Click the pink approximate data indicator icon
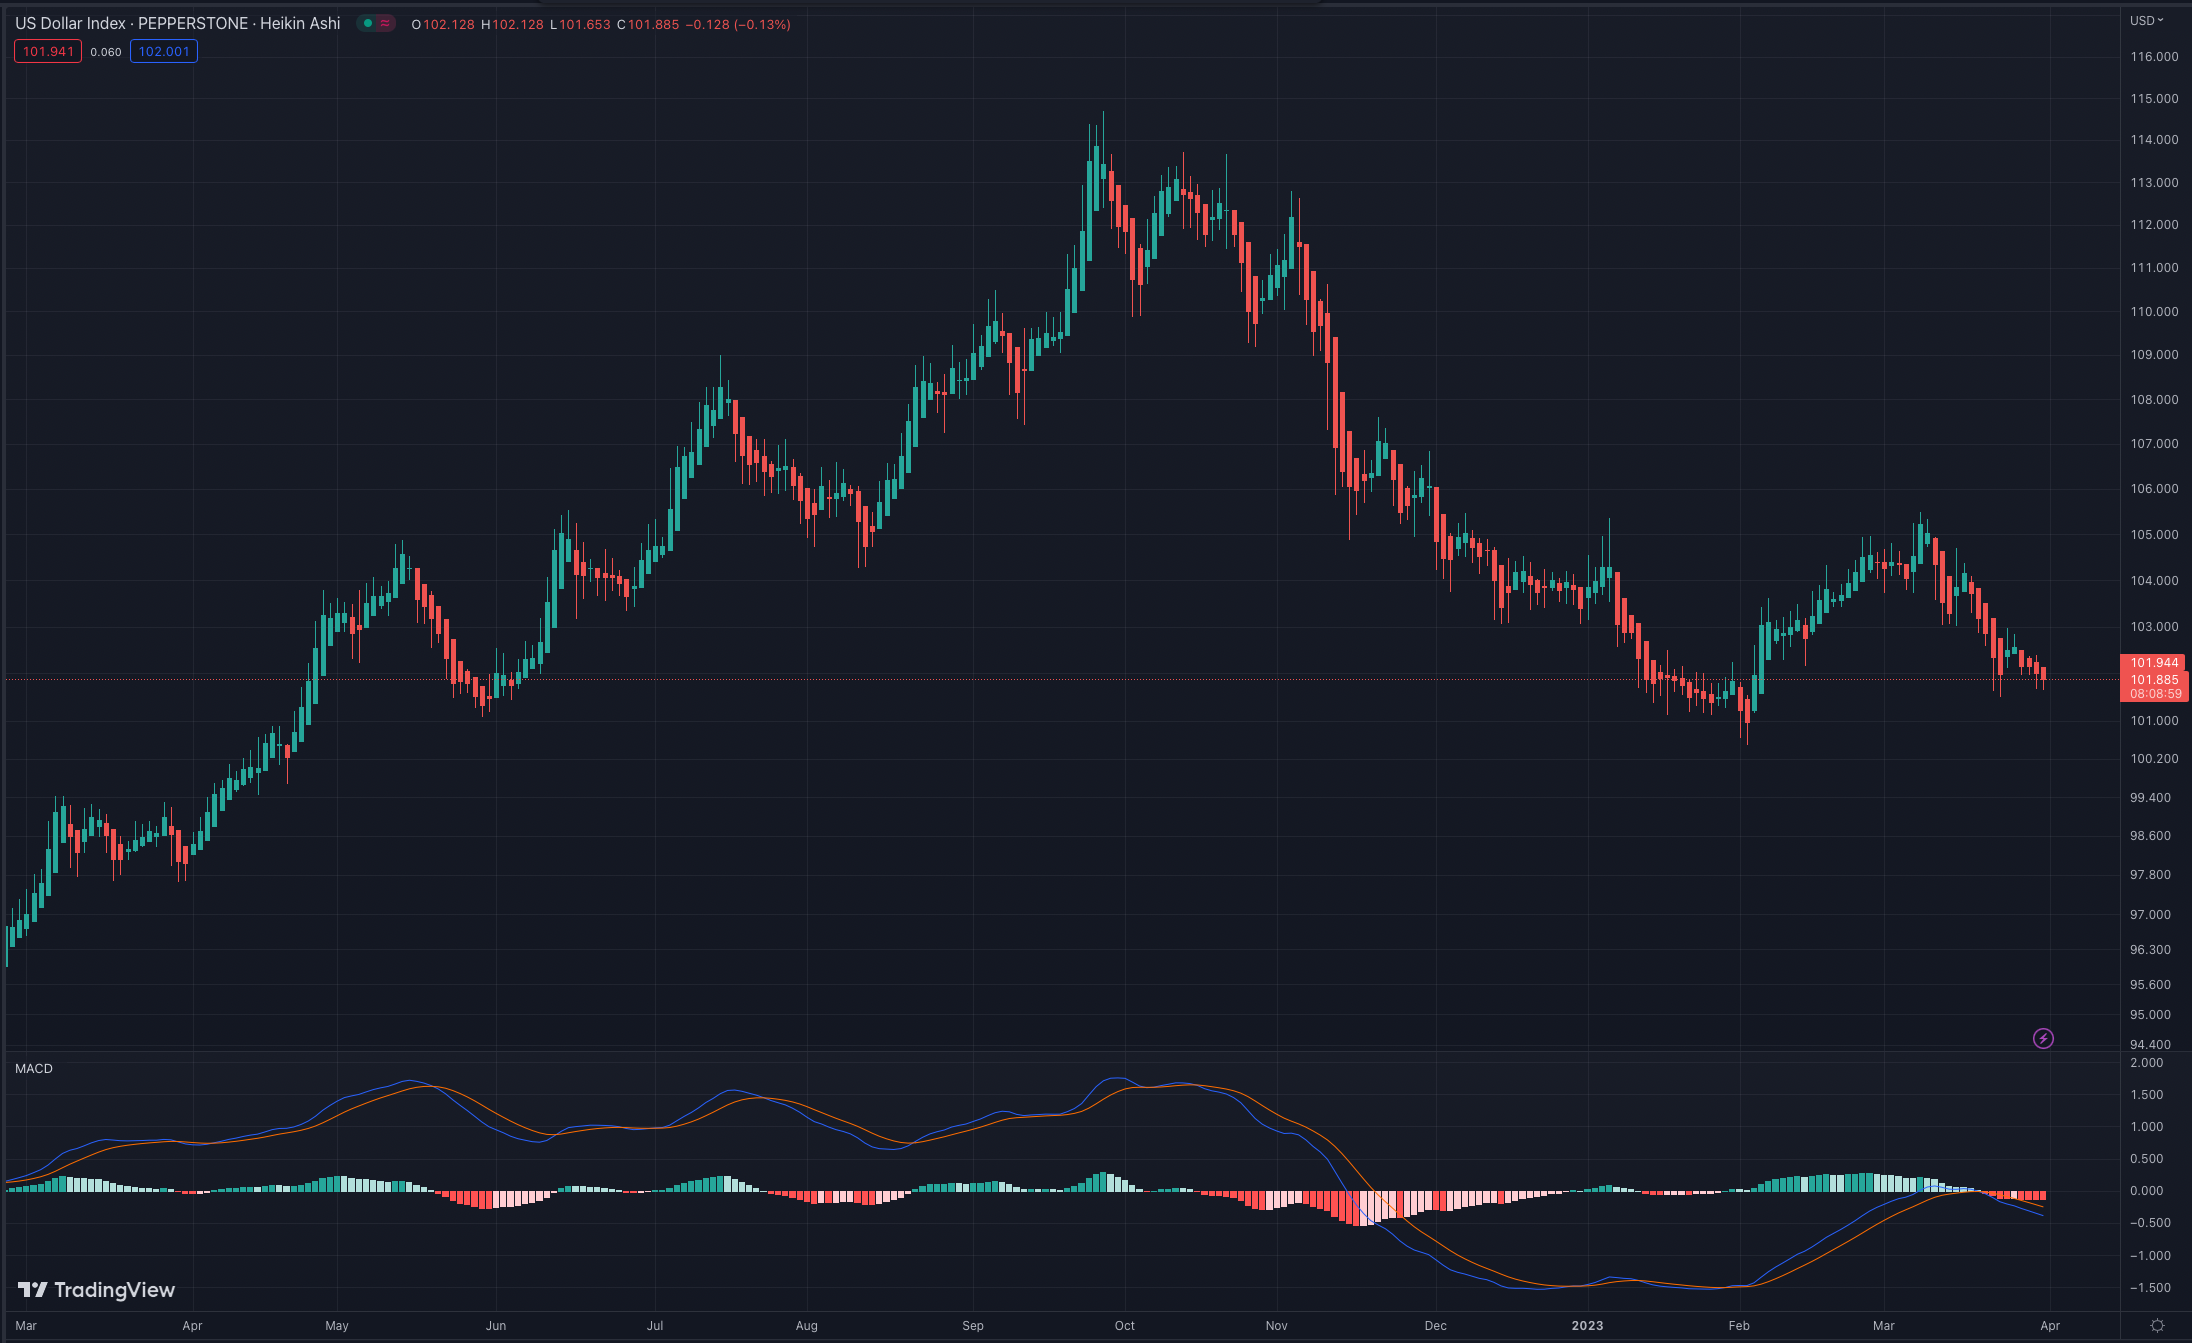Screen dimensions: 2192x1343 385,23
